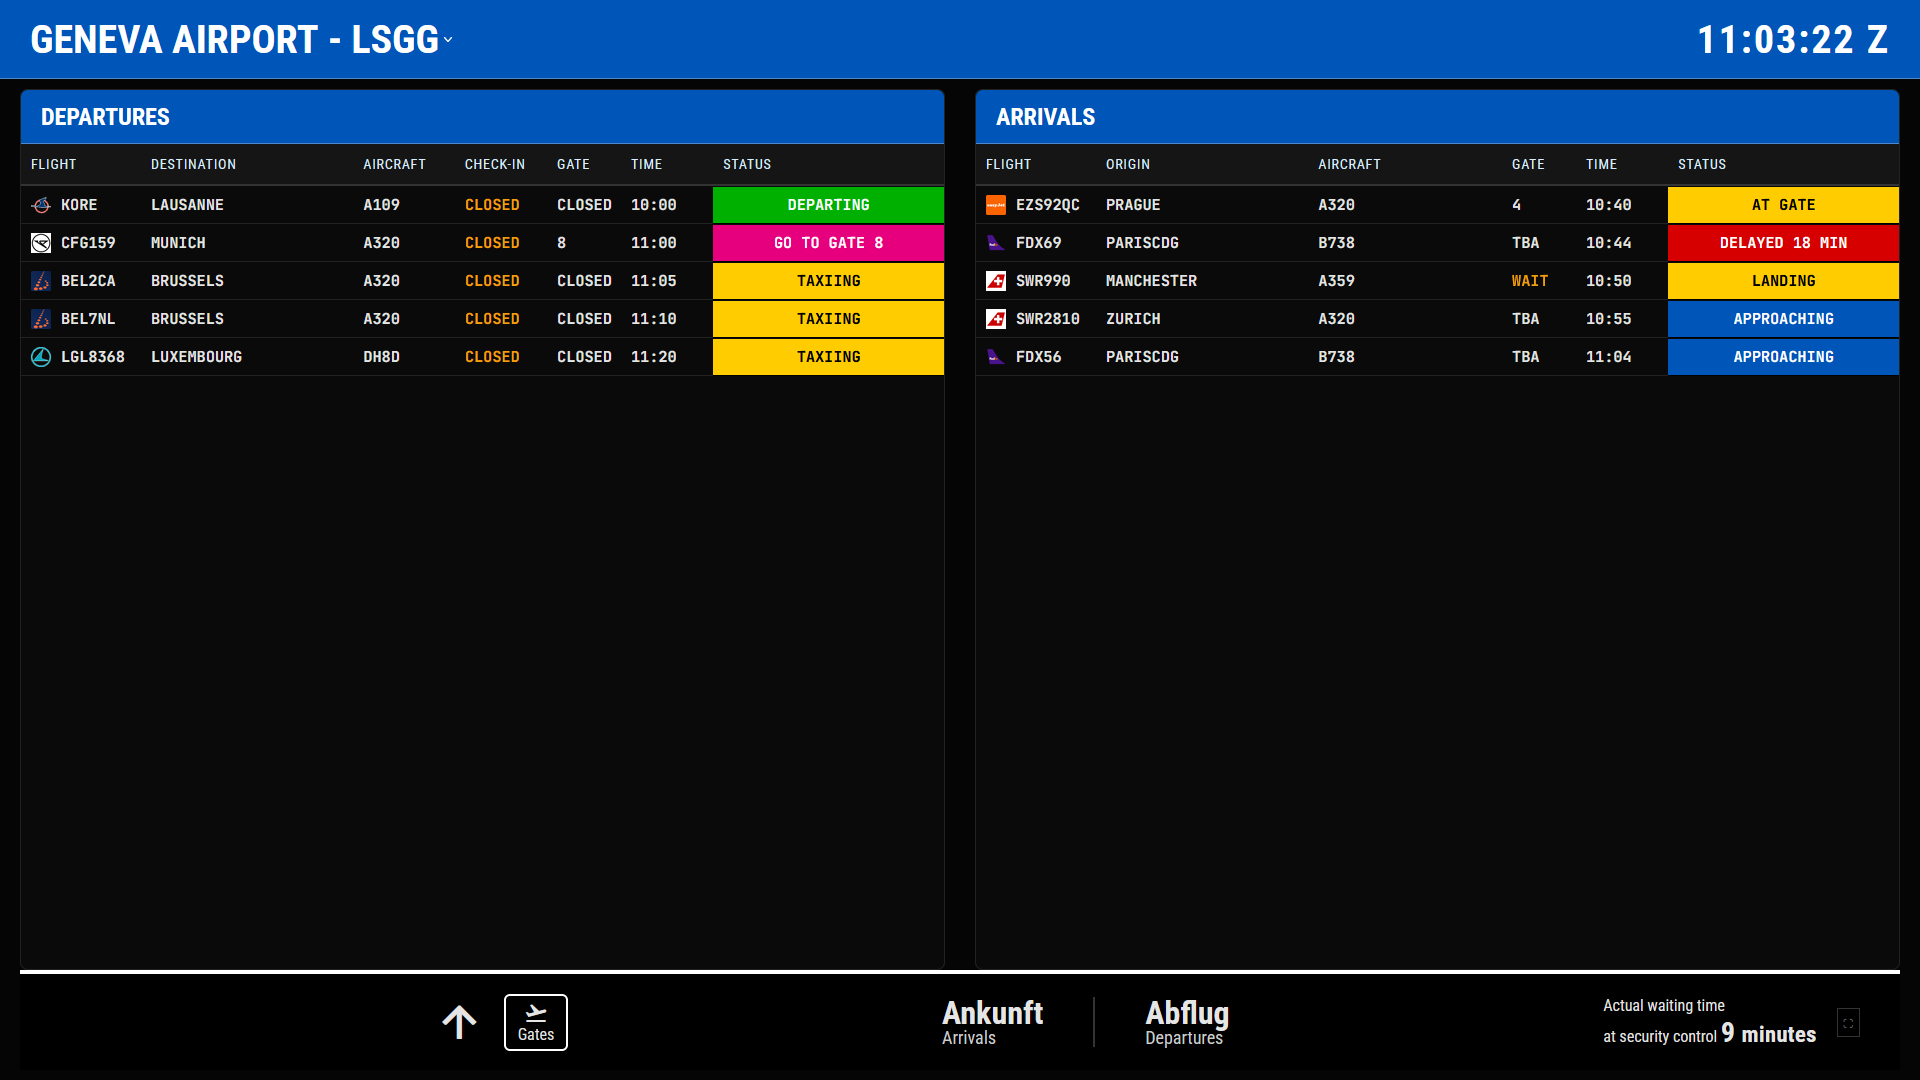Screen dimensions: 1920x1080
Task: Click the Condor logo for CFG159
Action: click(x=41, y=243)
